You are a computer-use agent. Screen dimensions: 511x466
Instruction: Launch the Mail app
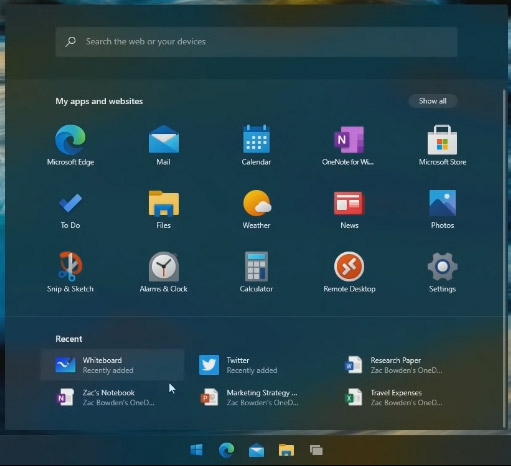coord(163,145)
